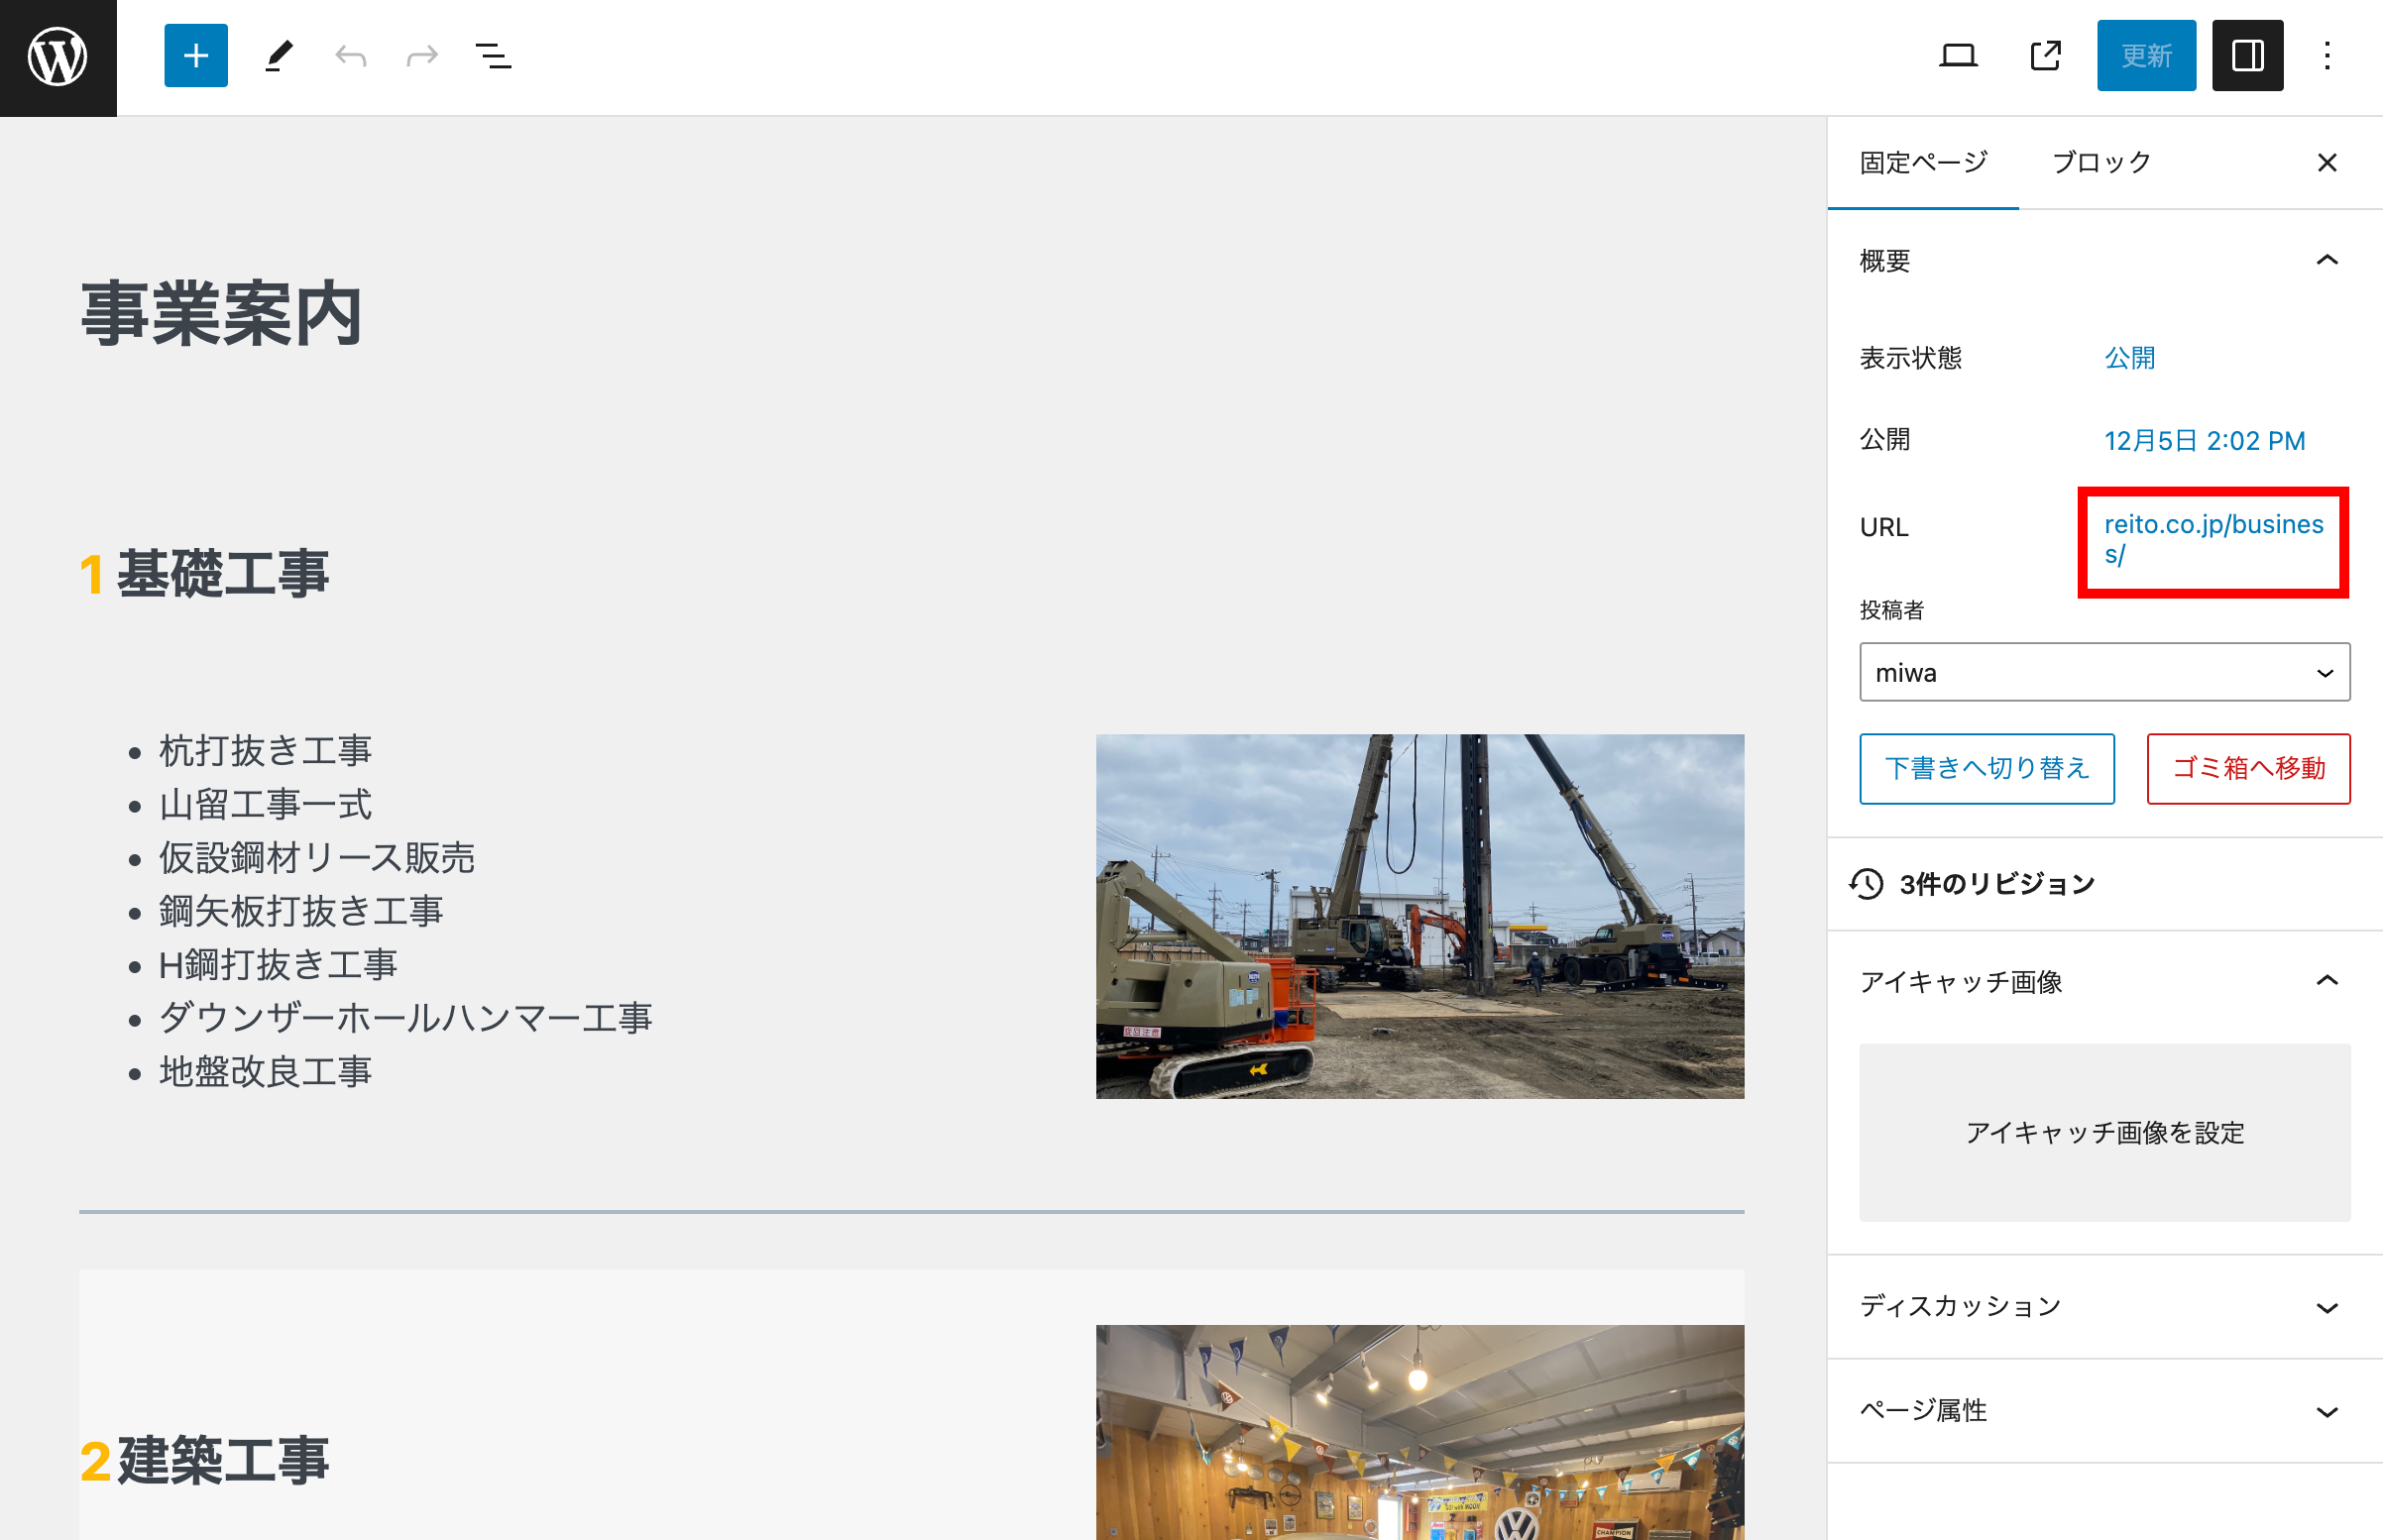Collapse the アイキャッチ画像 section
Image resolution: width=2383 pixels, height=1540 pixels.
2326,981
